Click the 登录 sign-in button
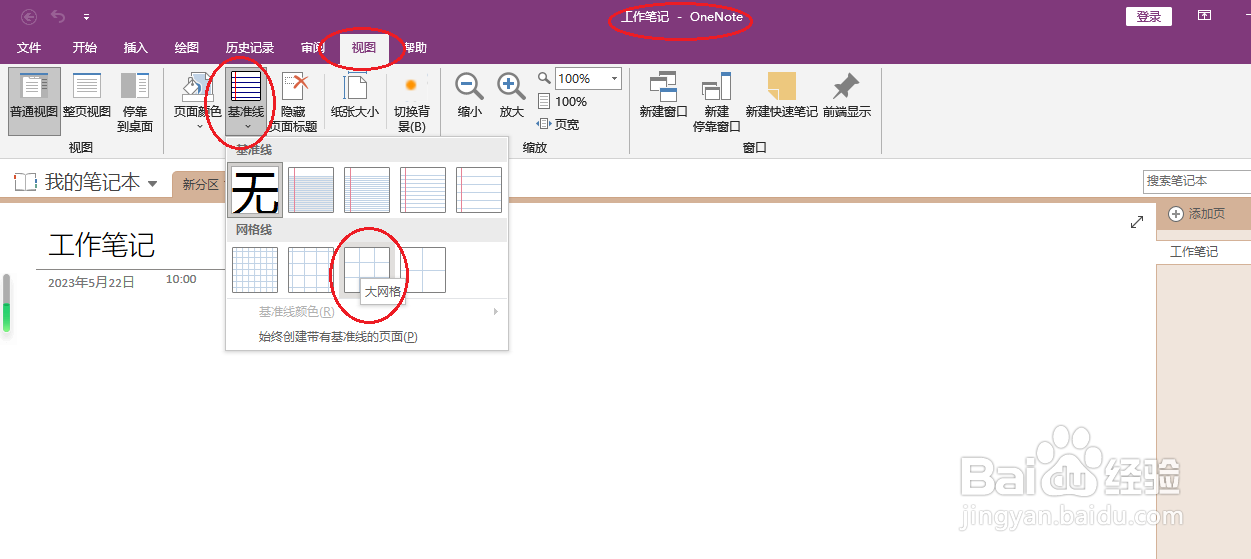The height and width of the screenshot is (559, 1251). point(1149,16)
